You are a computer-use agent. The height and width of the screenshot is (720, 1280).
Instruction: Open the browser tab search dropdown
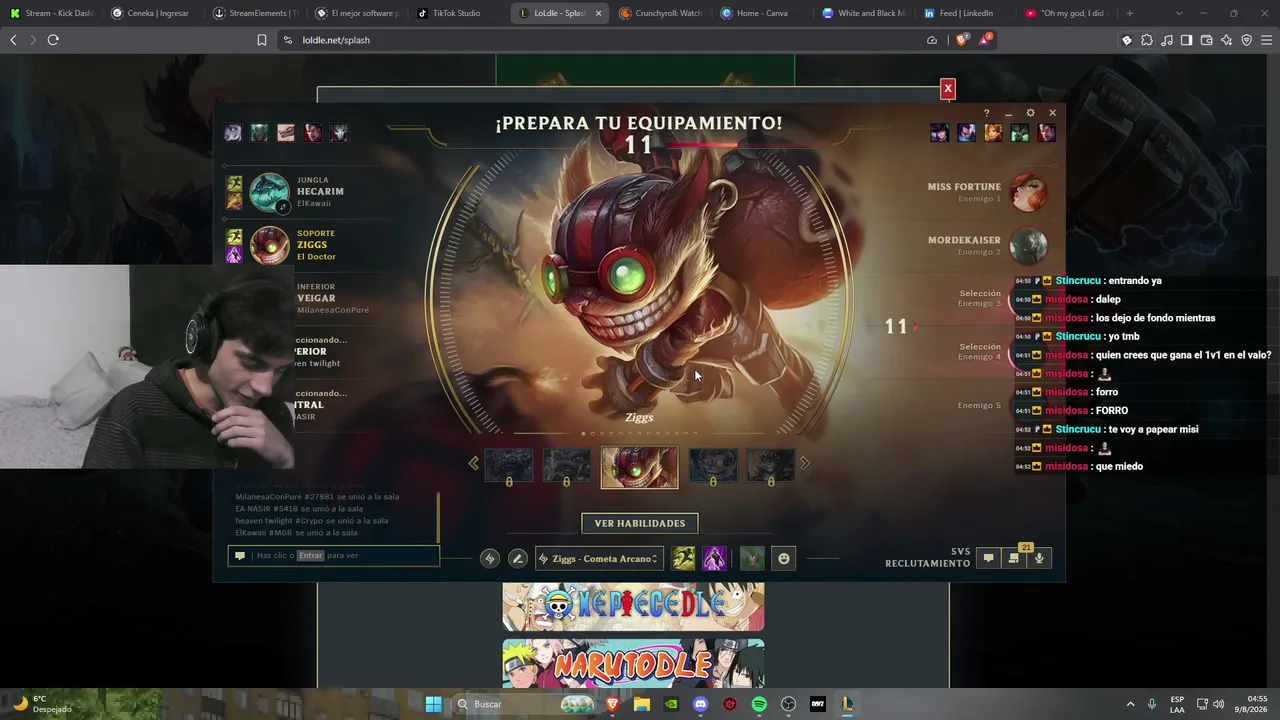[1179, 13]
